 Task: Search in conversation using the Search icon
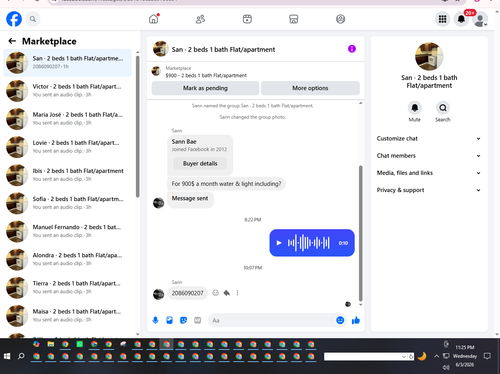tap(443, 108)
